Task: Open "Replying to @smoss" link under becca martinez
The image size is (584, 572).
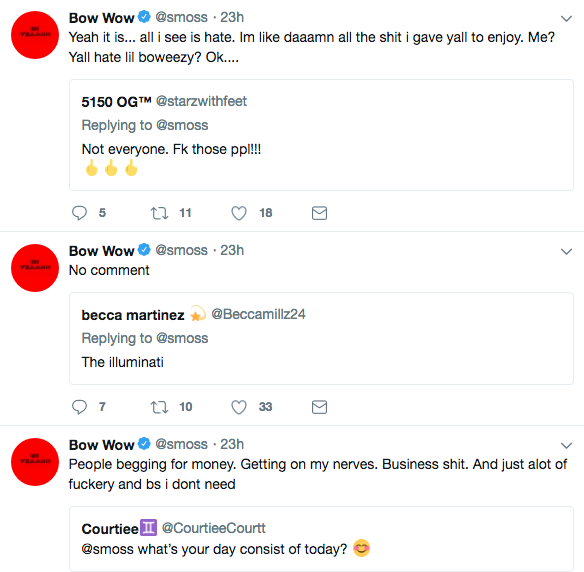Action: click(145, 339)
